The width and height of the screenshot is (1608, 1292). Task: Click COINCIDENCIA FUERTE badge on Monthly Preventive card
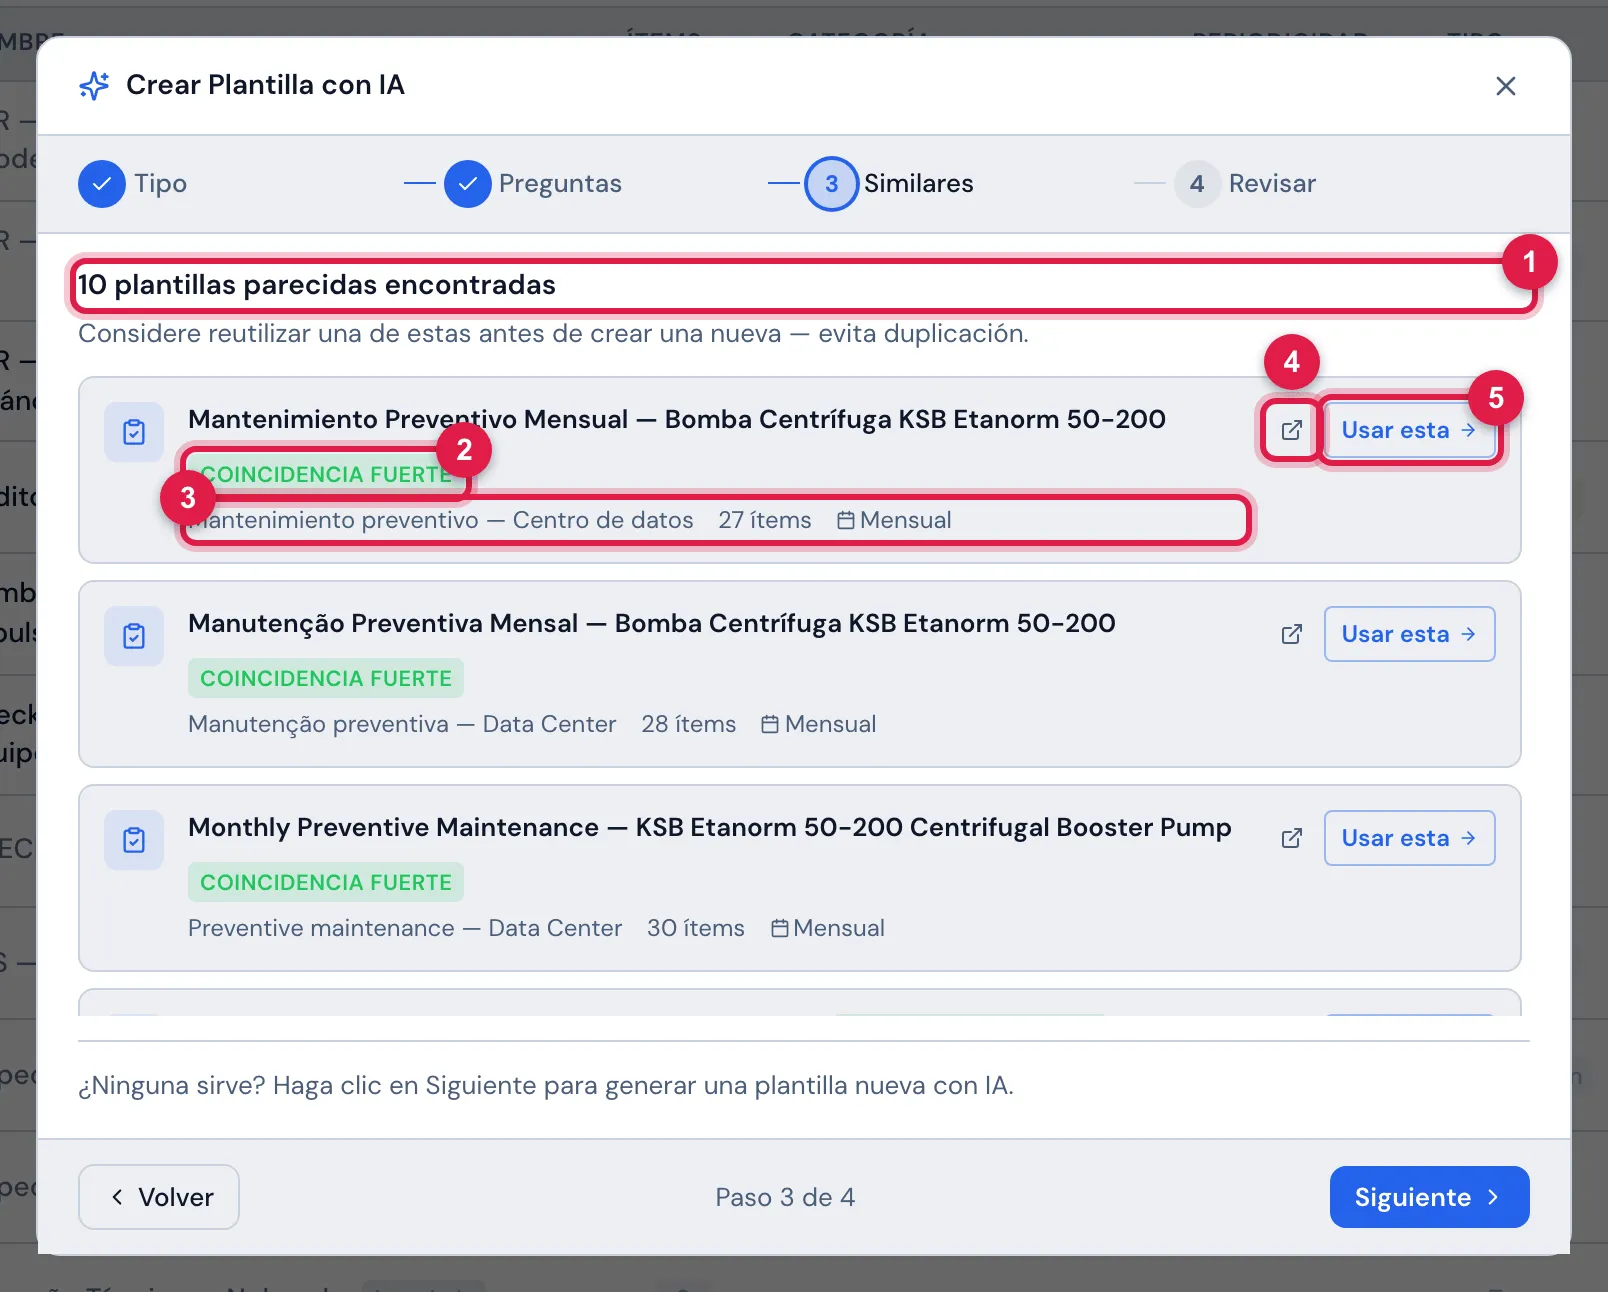tap(326, 882)
